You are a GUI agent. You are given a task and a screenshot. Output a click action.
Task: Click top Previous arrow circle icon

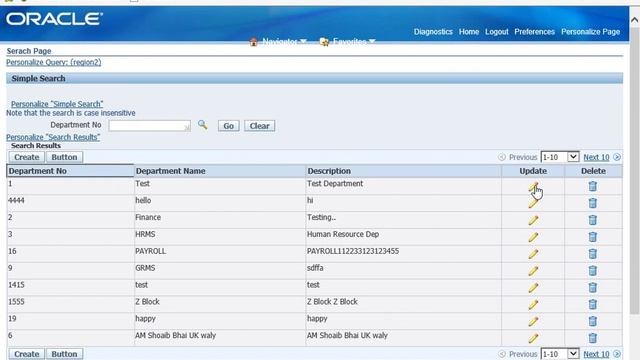pyautogui.click(x=502, y=157)
